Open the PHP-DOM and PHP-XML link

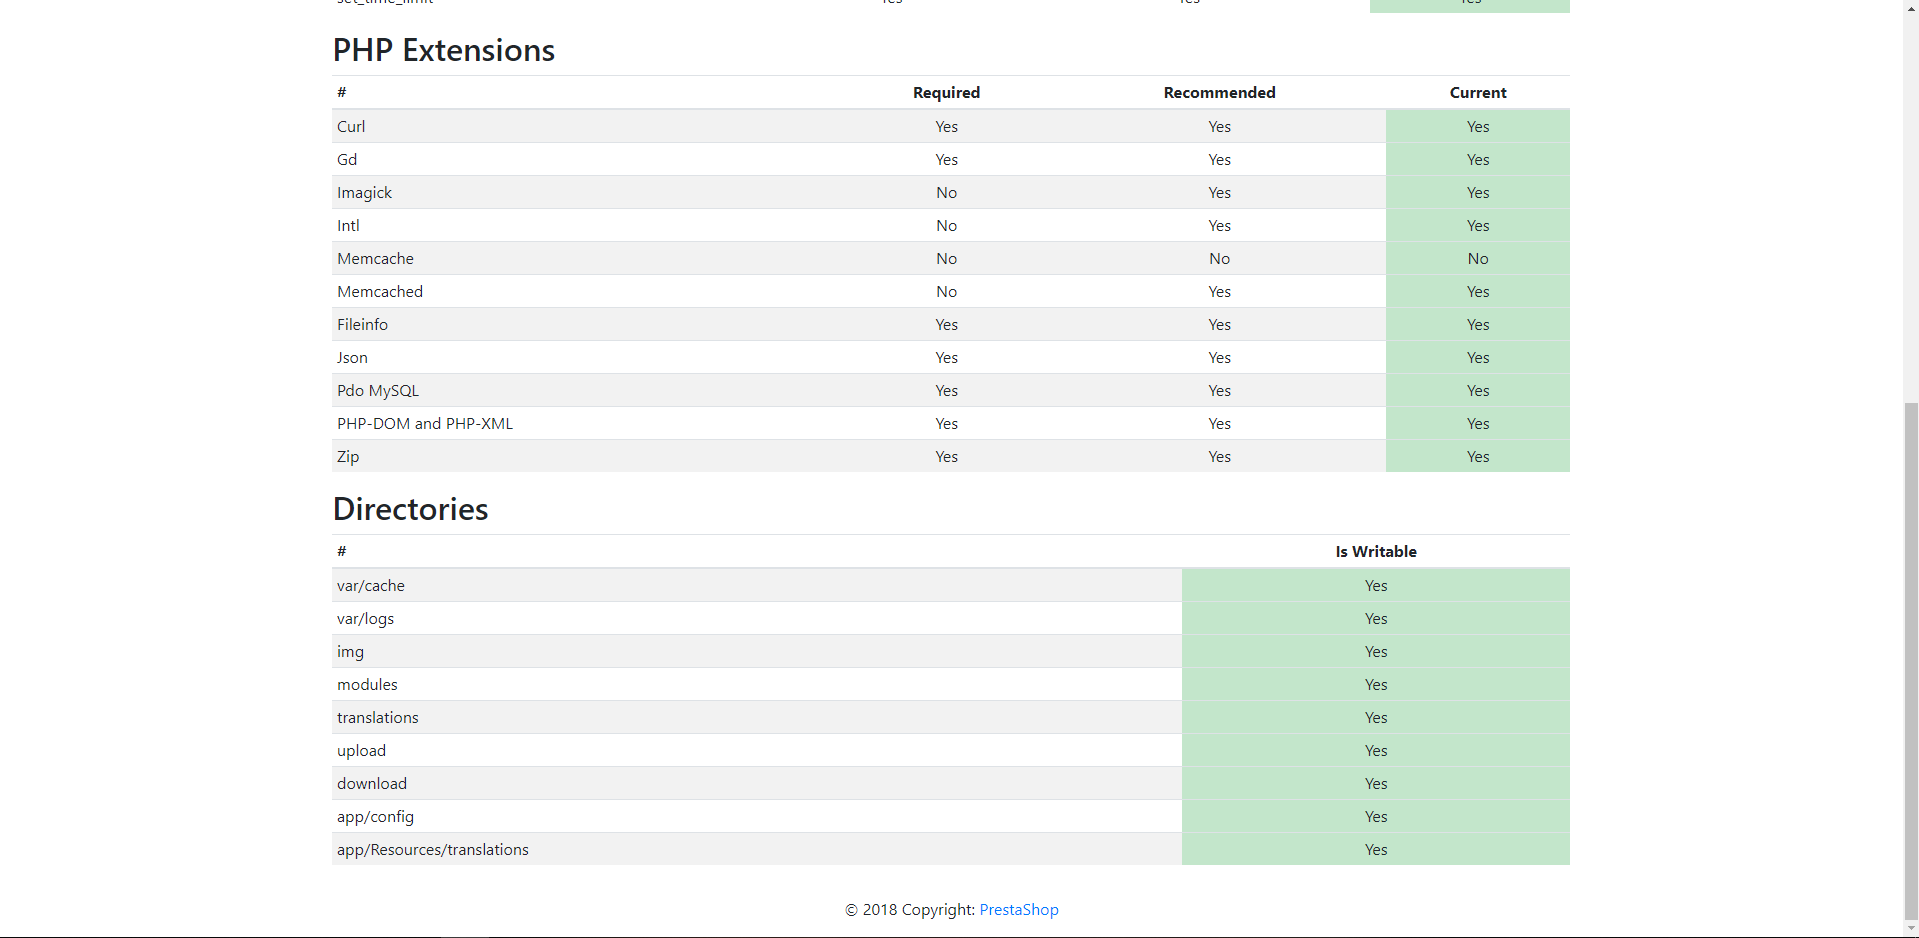pyautogui.click(x=424, y=423)
